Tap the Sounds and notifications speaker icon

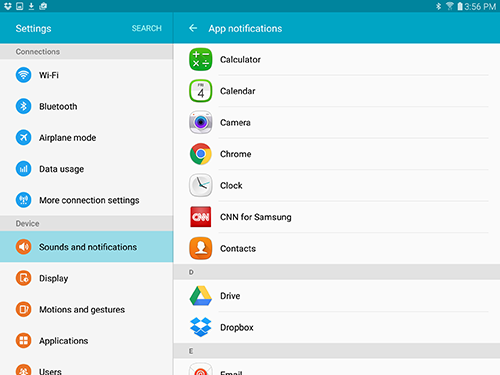click(x=23, y=247)
